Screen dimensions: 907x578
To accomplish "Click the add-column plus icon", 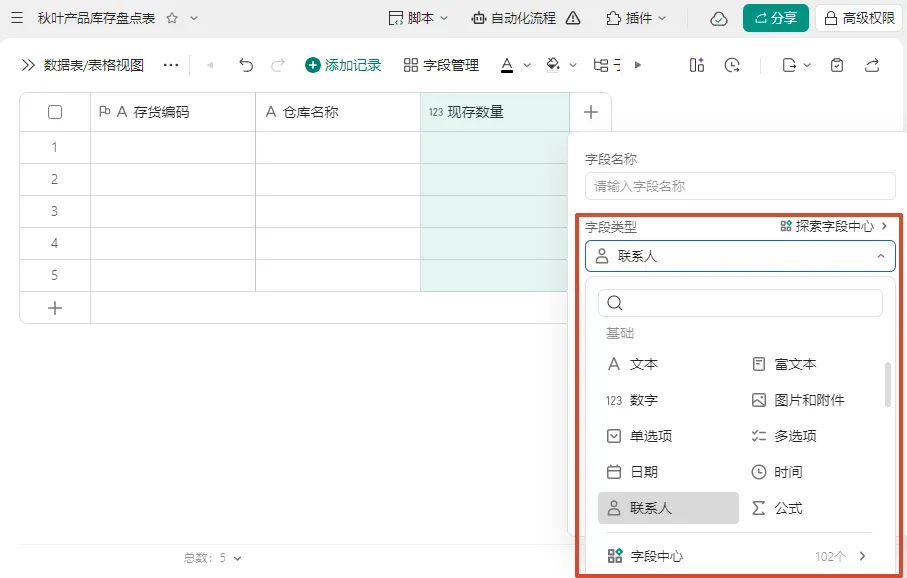I will tap(591, 112).
